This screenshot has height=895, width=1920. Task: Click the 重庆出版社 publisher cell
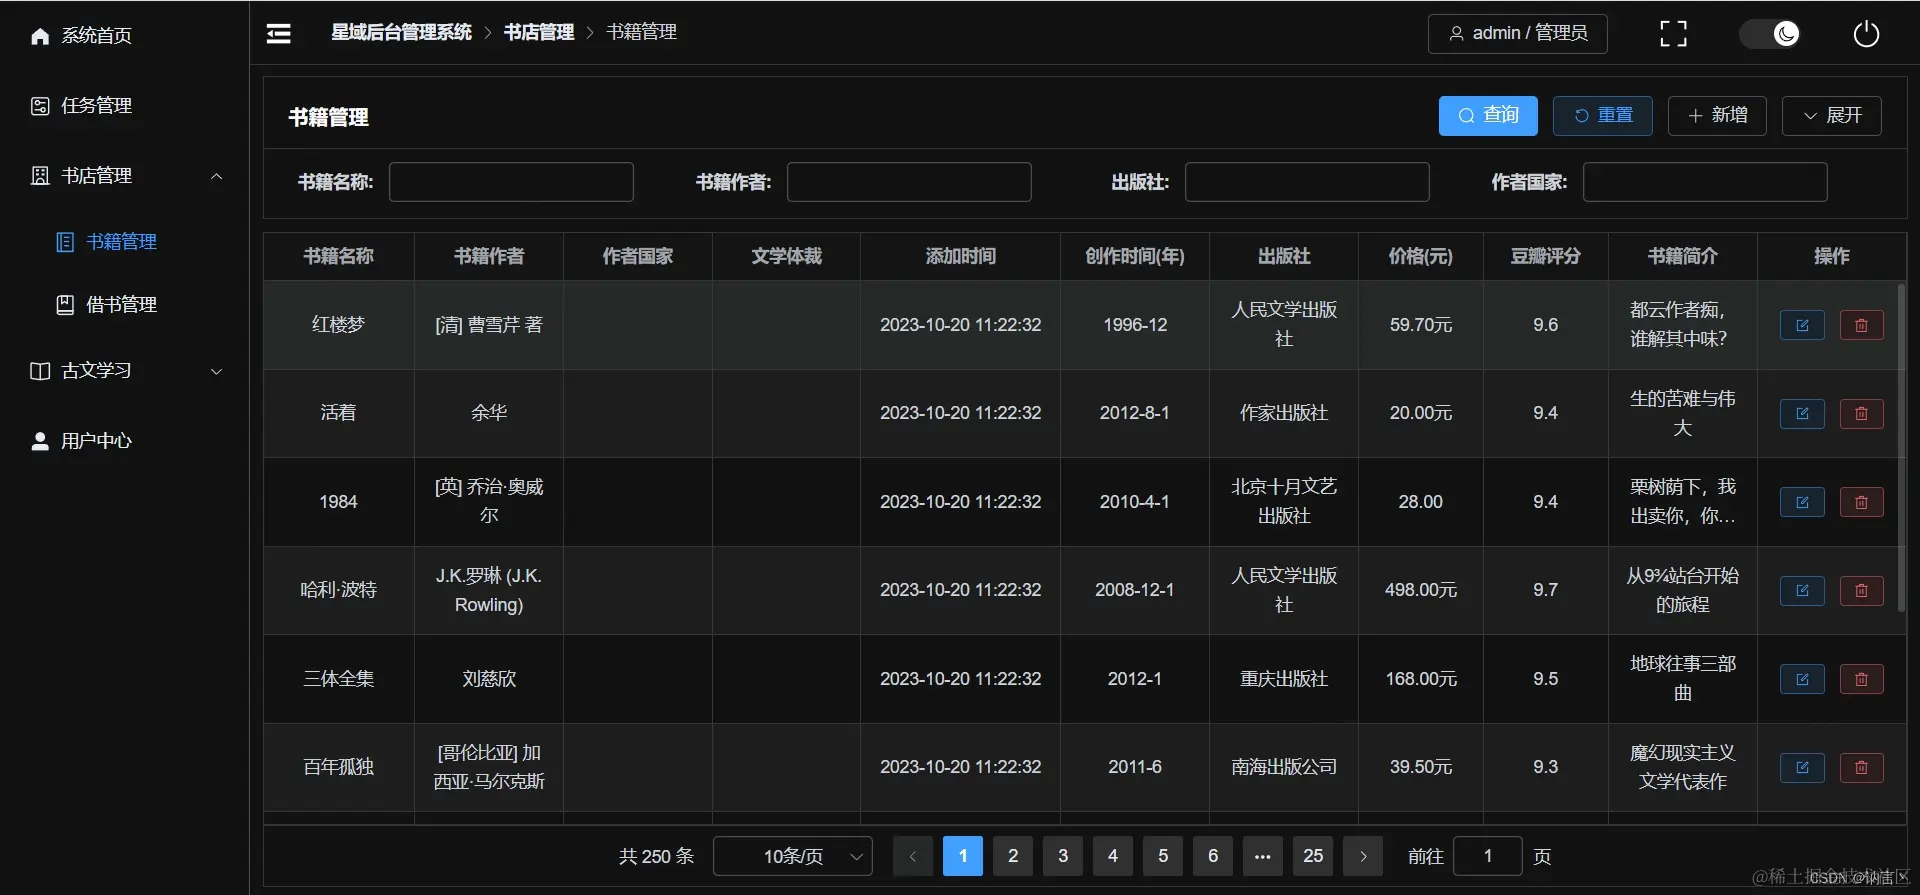[x=1284, y=679]
